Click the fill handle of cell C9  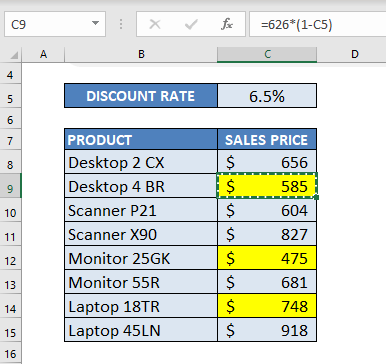(316, 197)
